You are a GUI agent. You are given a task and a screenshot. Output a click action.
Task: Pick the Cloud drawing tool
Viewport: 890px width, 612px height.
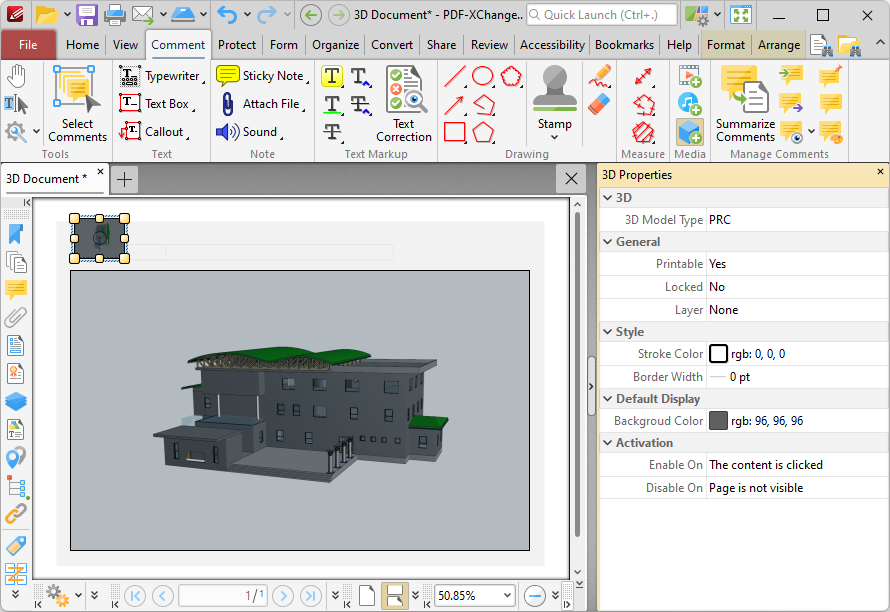point(511,76)
